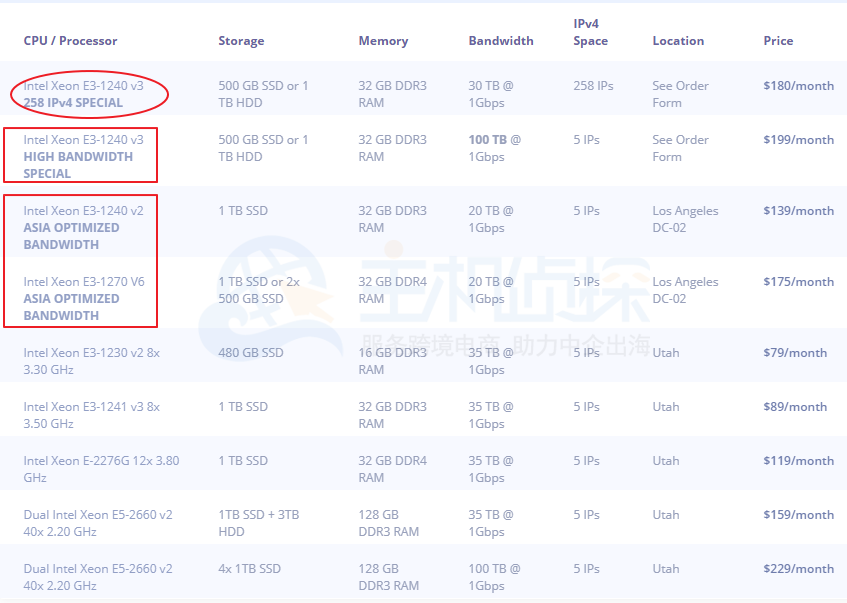Click 100 TB @ 1Gbps in the $229 row
The width and height of the screenshot is (847, 603).
tap(494, 577)
